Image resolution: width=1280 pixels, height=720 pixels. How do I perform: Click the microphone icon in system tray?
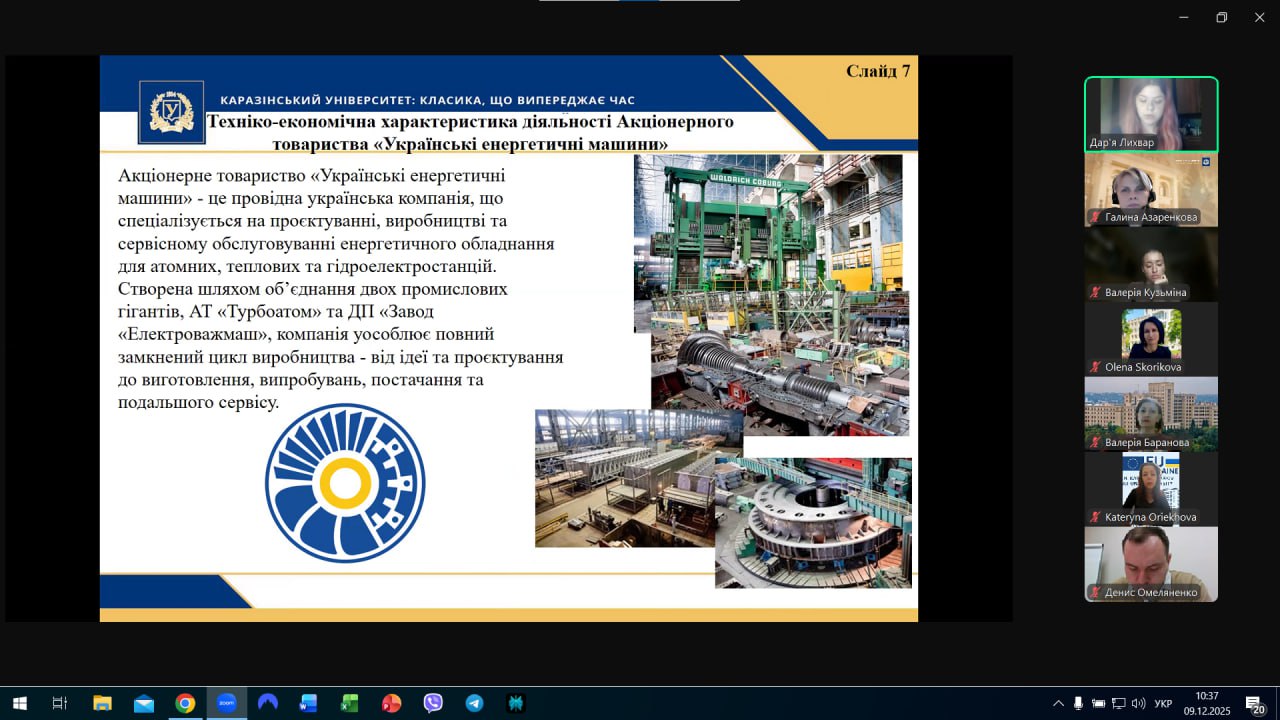[x=1078, y=703]
